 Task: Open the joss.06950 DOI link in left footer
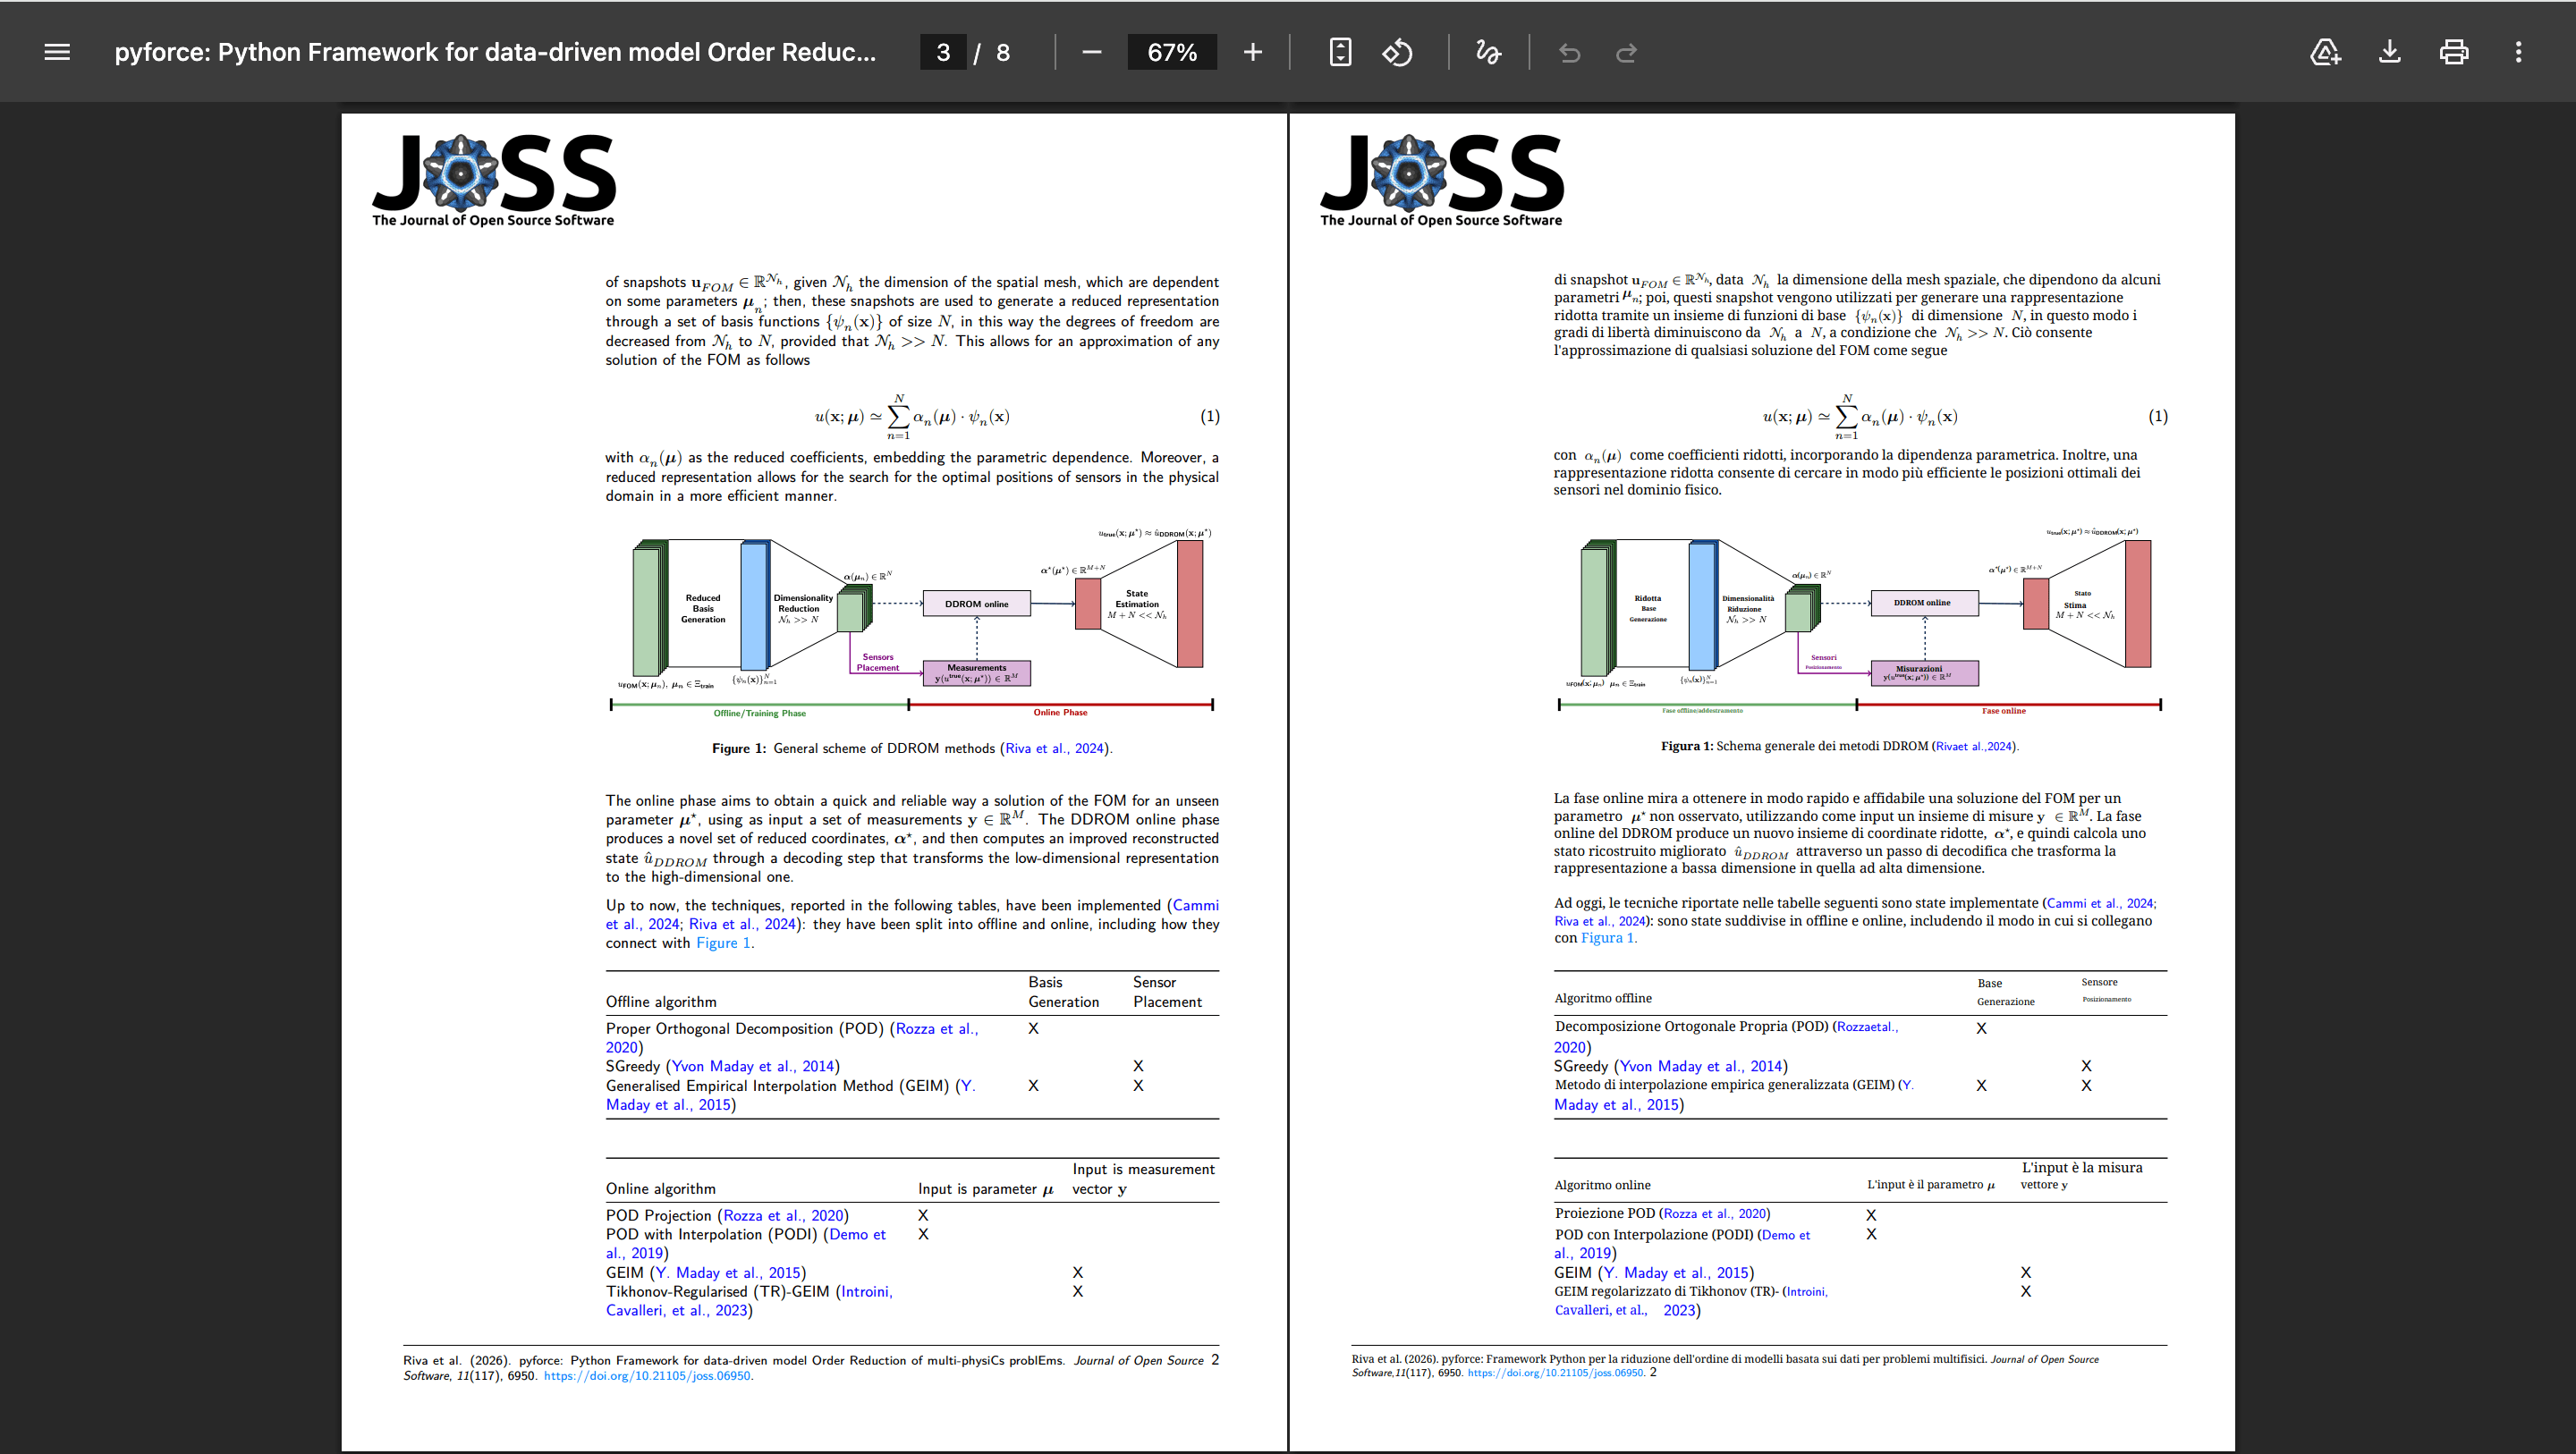pyautogui.click(x=647, y=1376)
